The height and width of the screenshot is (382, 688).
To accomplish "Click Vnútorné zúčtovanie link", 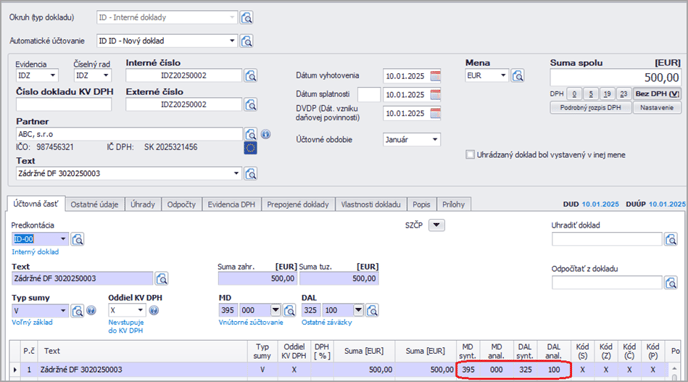I will click(x=251, y=322).
